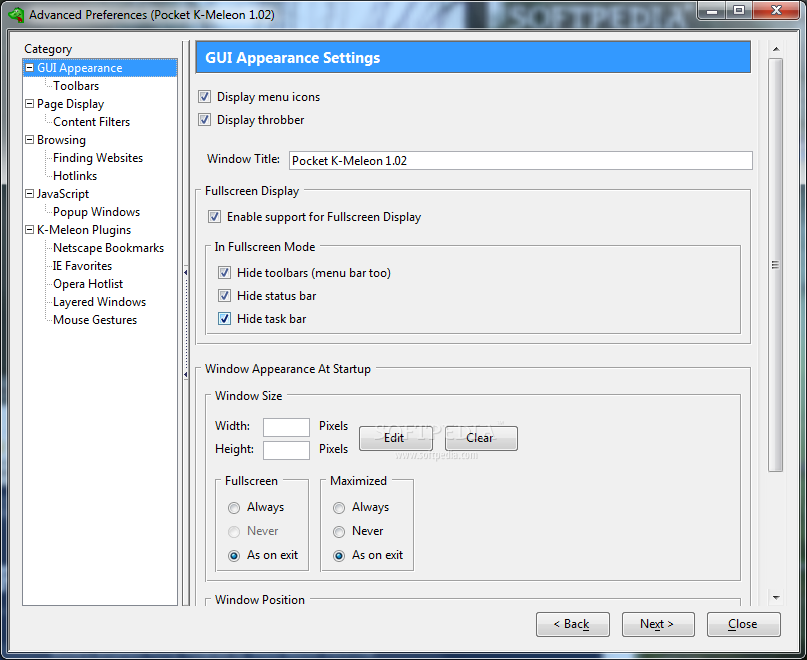This screenshot has height=660, width=807.
Task: Collapse the Browsing tree node
Action: point(30,140)
